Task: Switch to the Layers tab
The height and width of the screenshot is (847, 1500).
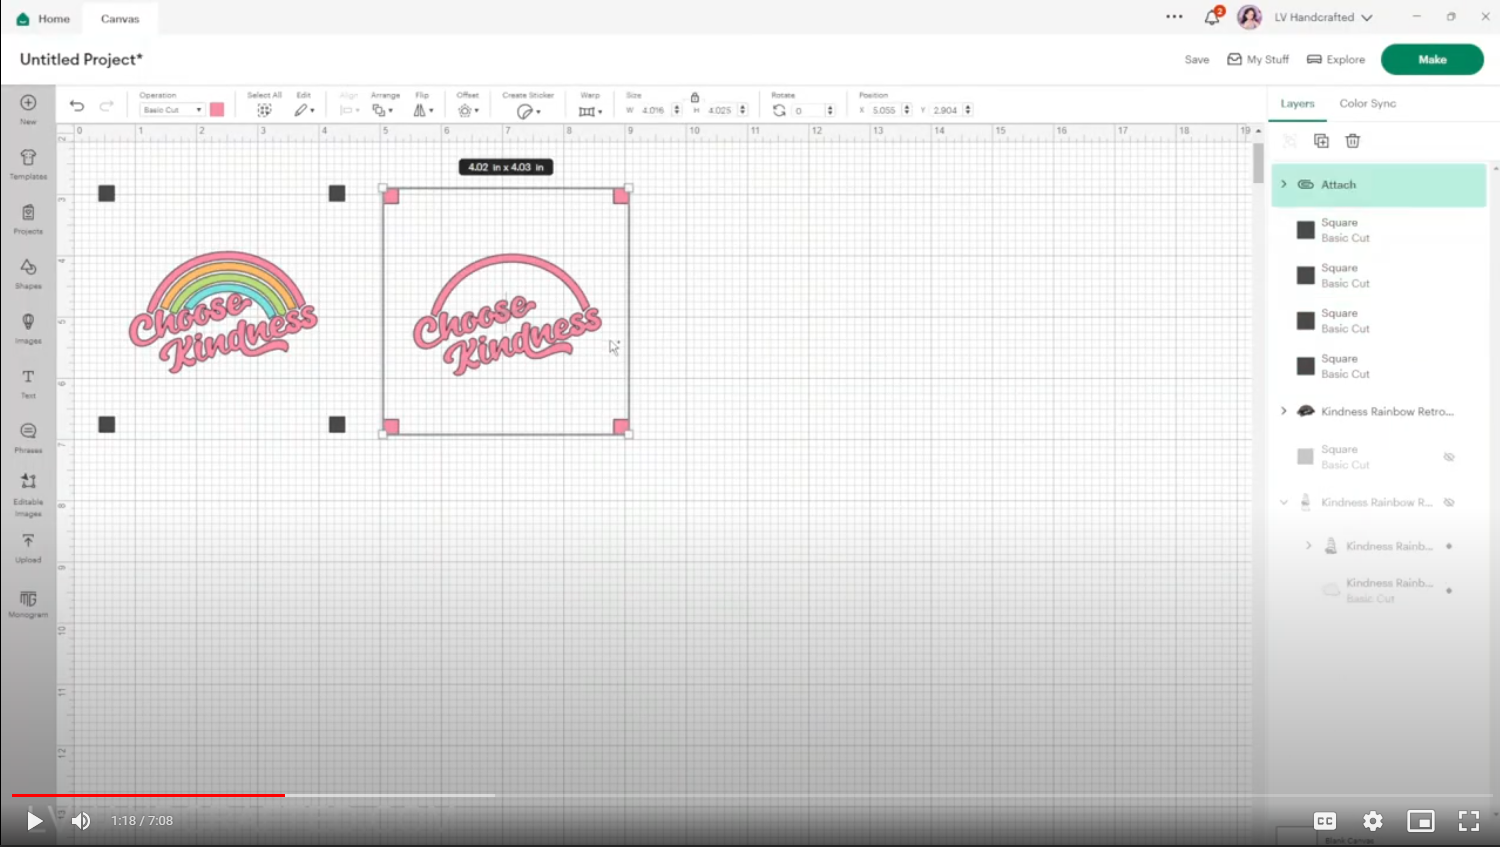Action: click(x=1297, y=104)
